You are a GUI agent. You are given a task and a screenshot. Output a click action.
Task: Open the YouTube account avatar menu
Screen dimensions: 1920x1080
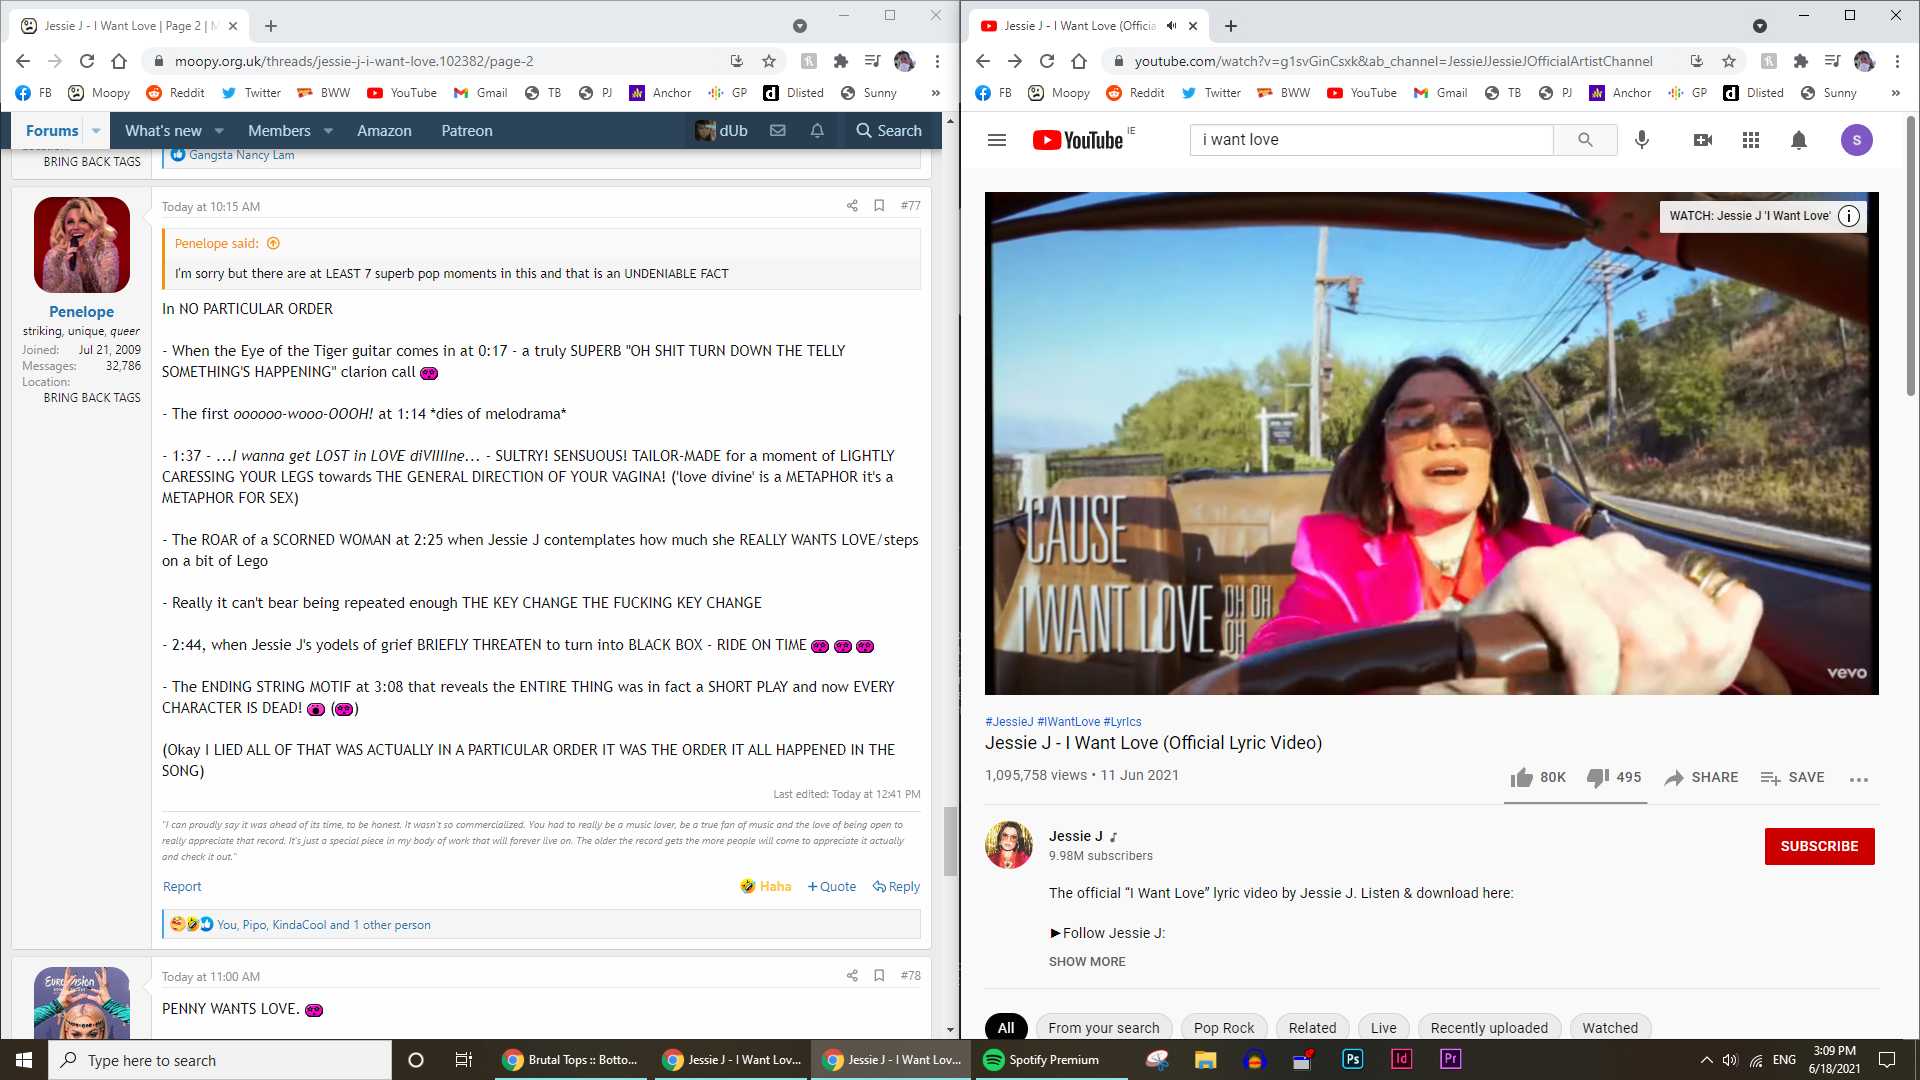pyautogui.click(x=1857, y=140)
